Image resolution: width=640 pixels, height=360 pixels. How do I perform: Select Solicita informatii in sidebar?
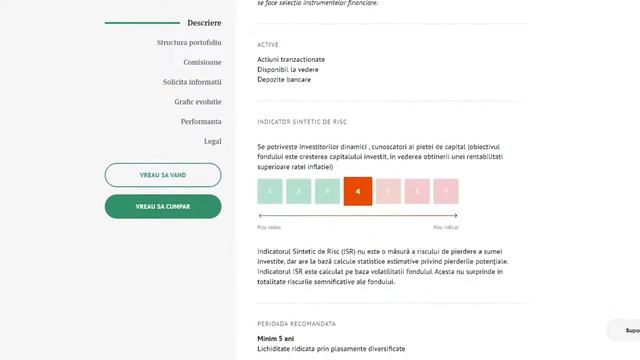coord(192,82)
